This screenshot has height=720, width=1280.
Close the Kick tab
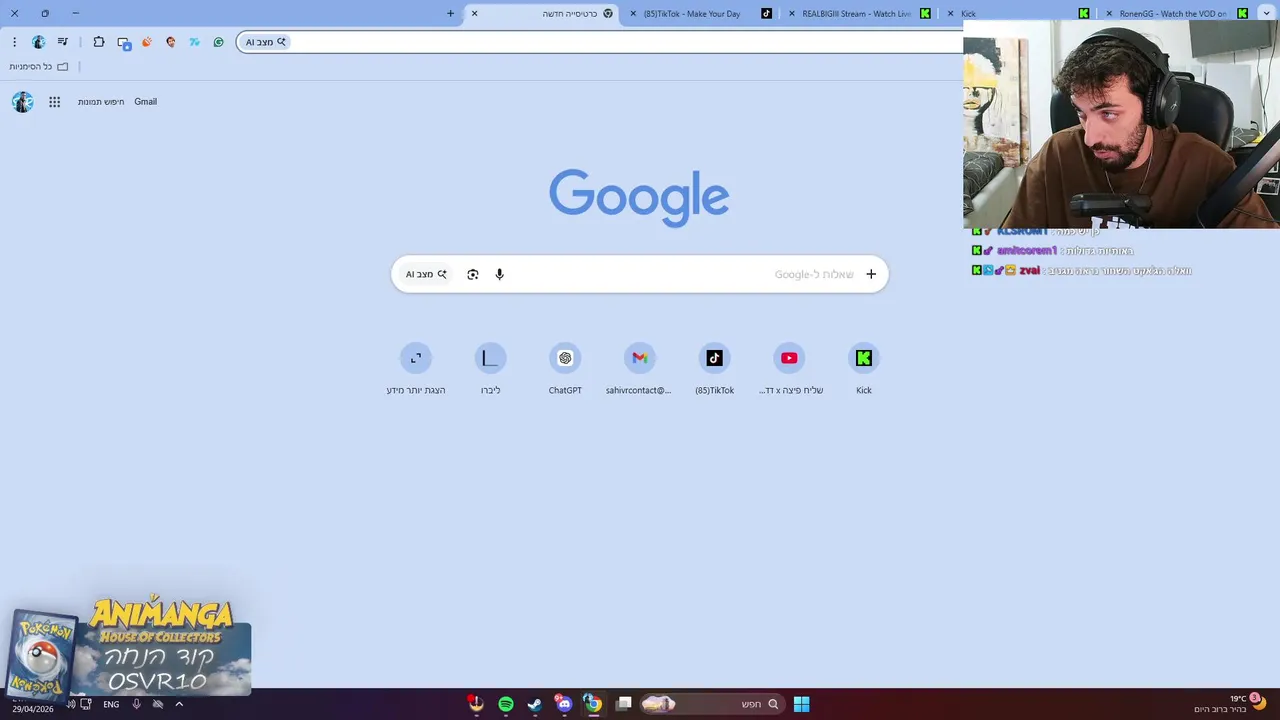click(951, 14)
